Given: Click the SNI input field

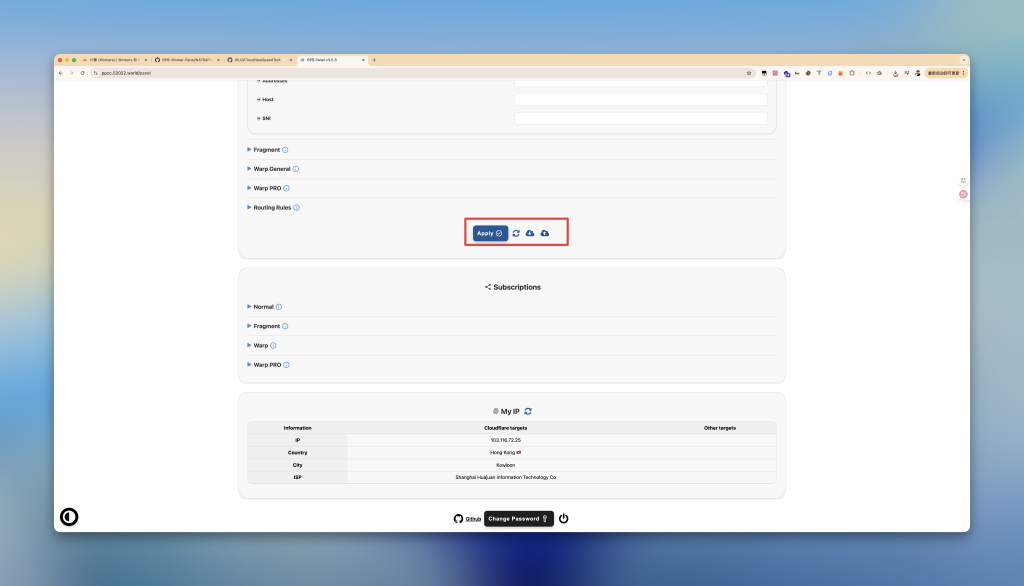Looking at the screenshot, I should click(640, 118).
